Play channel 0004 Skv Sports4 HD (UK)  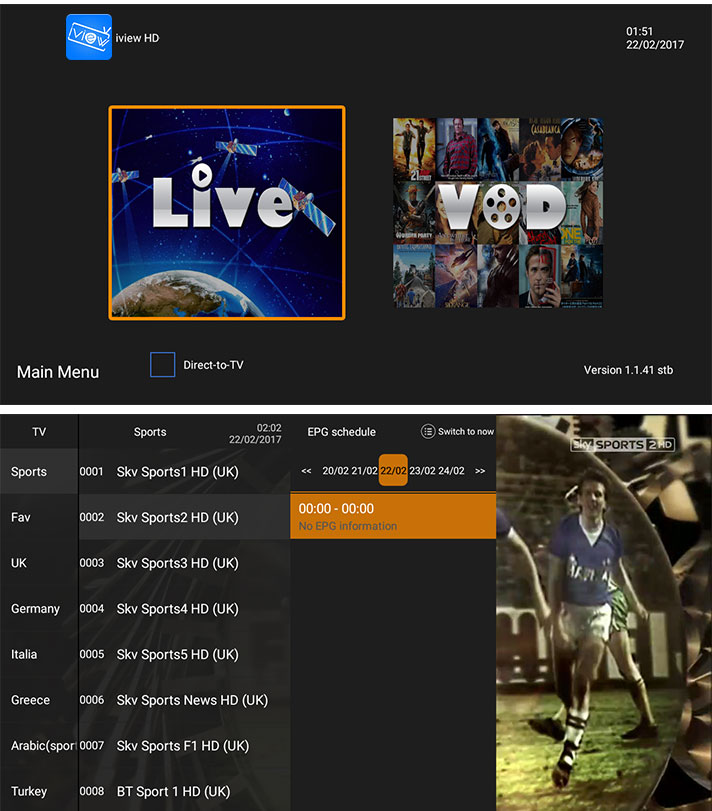click(184, 608)
